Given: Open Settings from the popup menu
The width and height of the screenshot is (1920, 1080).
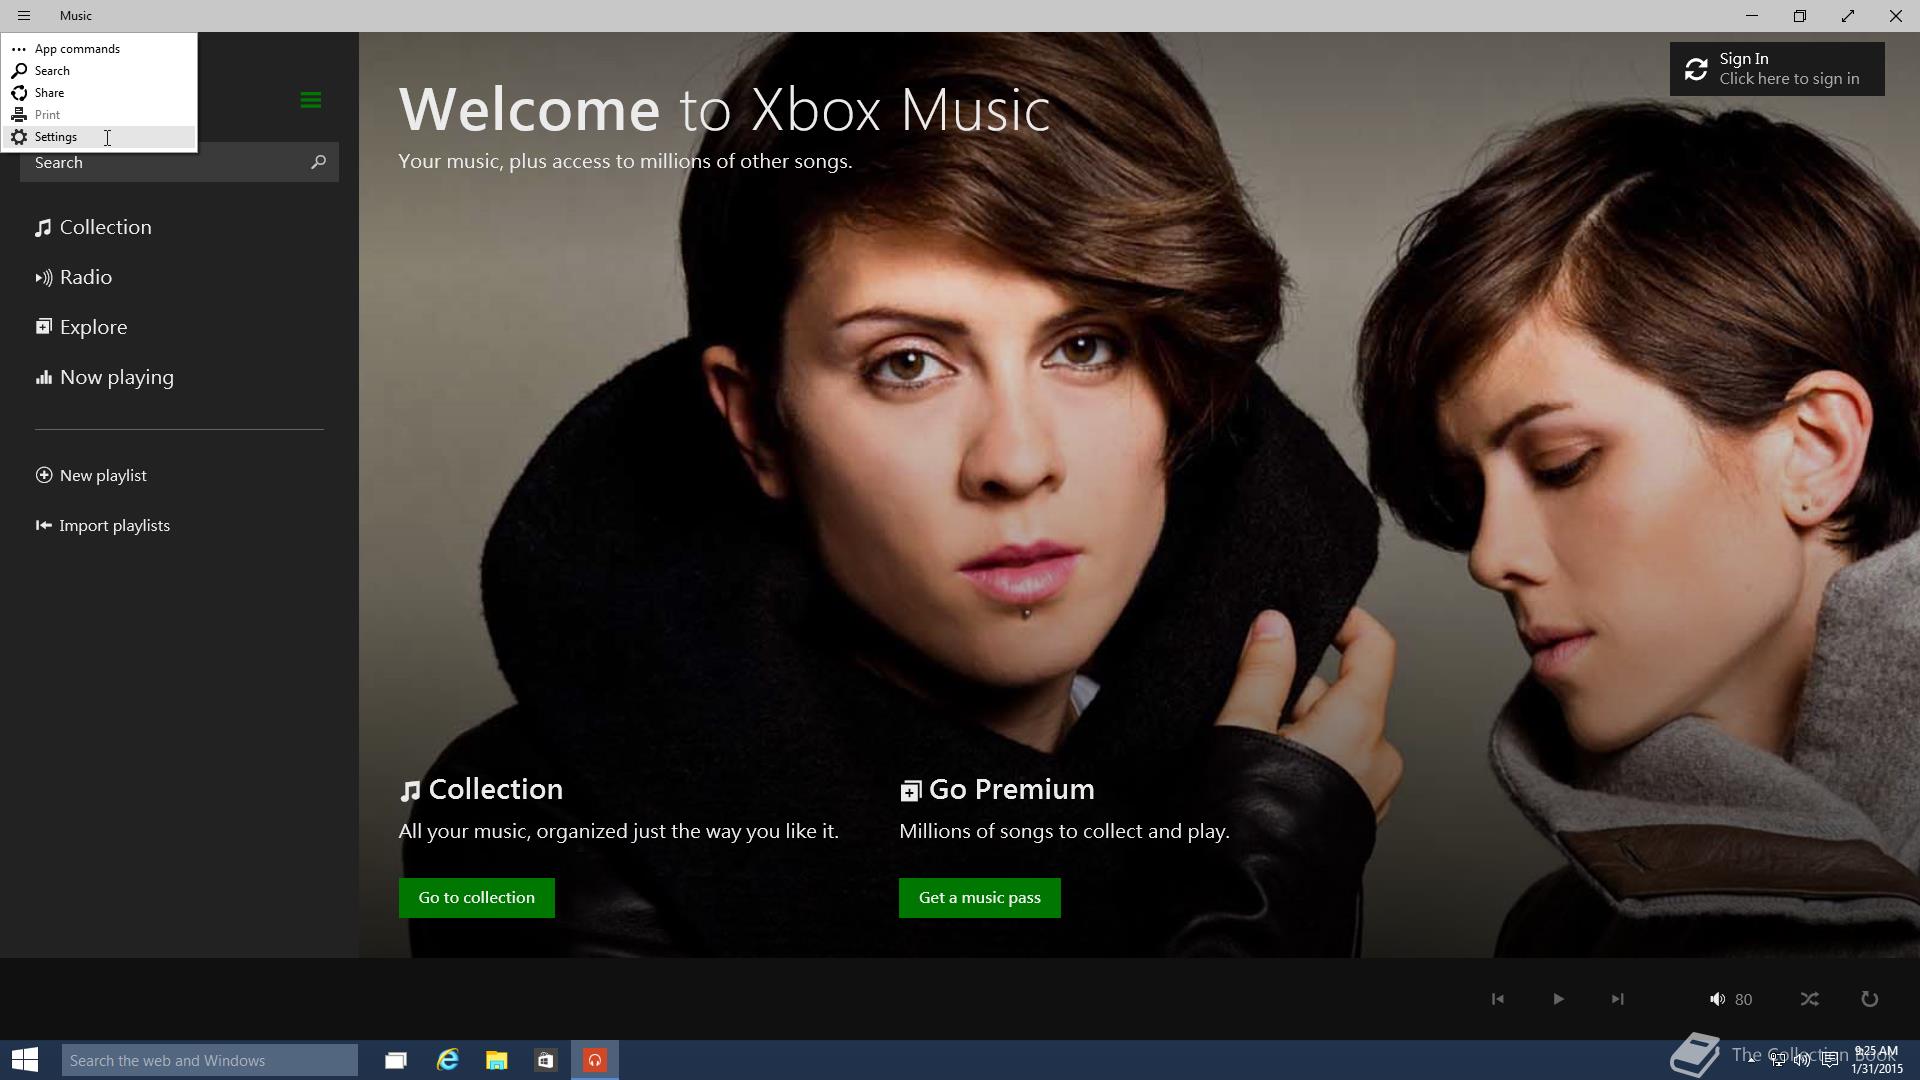Looking at the screenshot, I should coord(99,137).
